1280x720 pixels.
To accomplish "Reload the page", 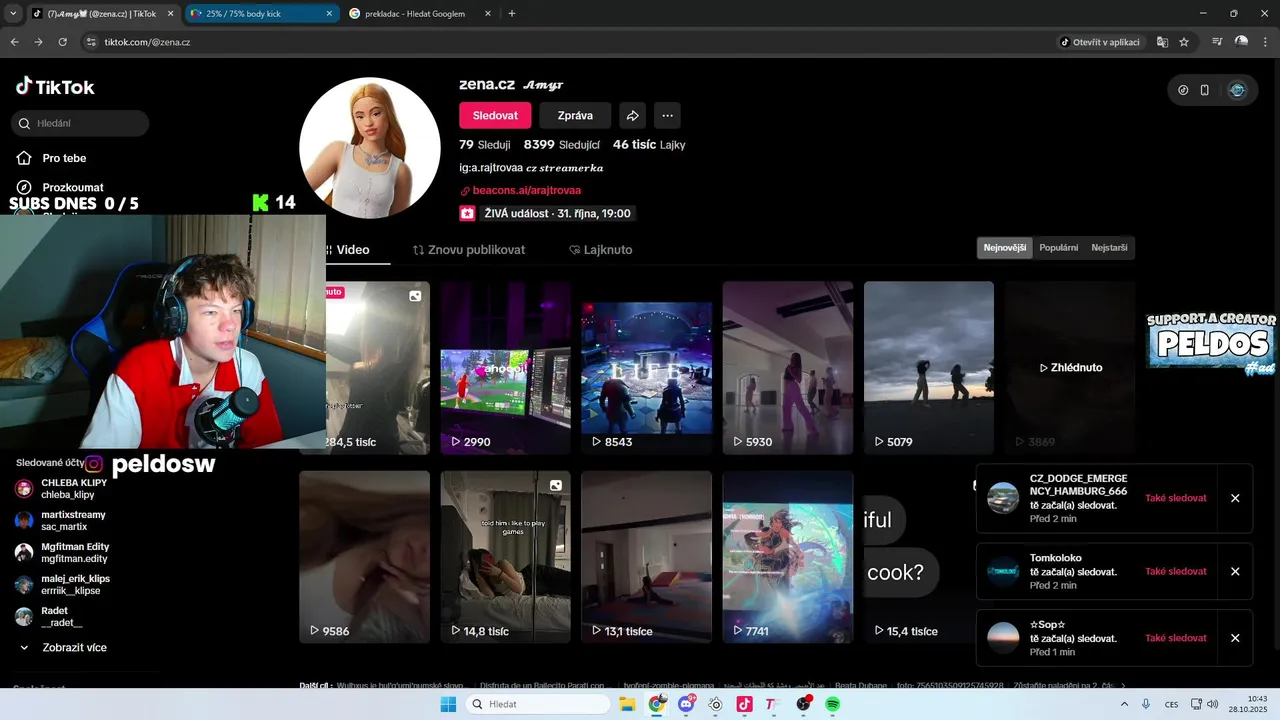I will [63, 42].
